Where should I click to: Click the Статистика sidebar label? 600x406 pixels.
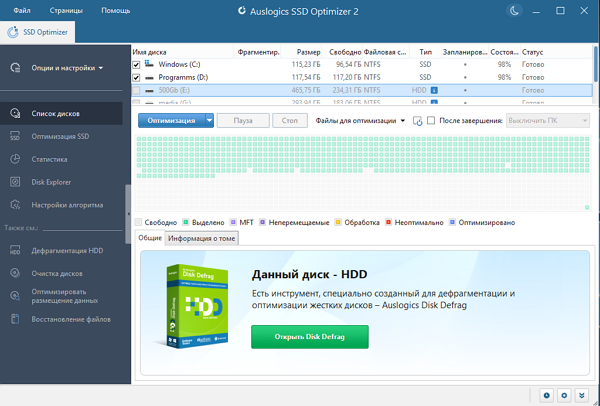pyautogui.click(x=49, y=160)
